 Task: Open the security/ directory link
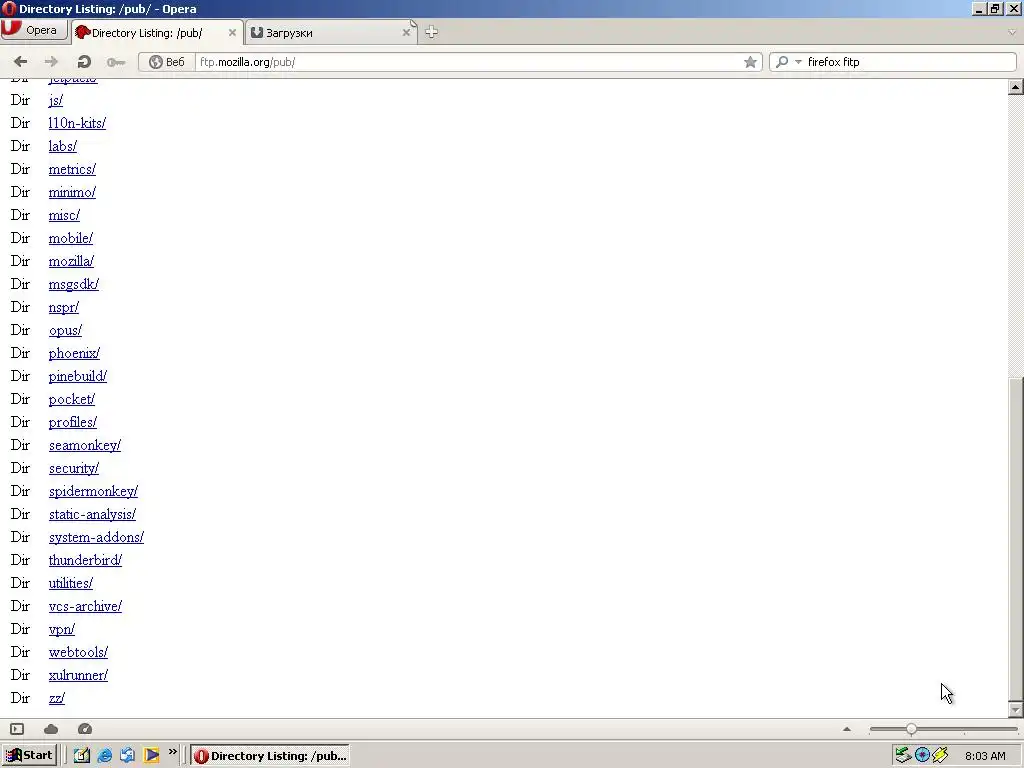tap(74, 468)
